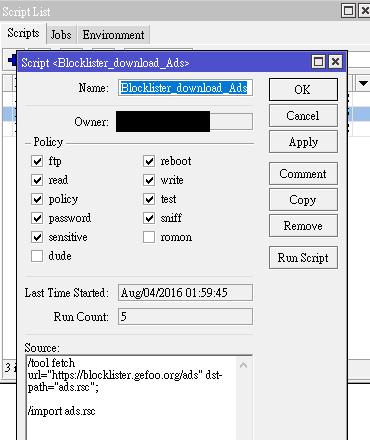This screenshot has width=370, height=440.
Task: Apply the script changes
Action: point(303,142)
